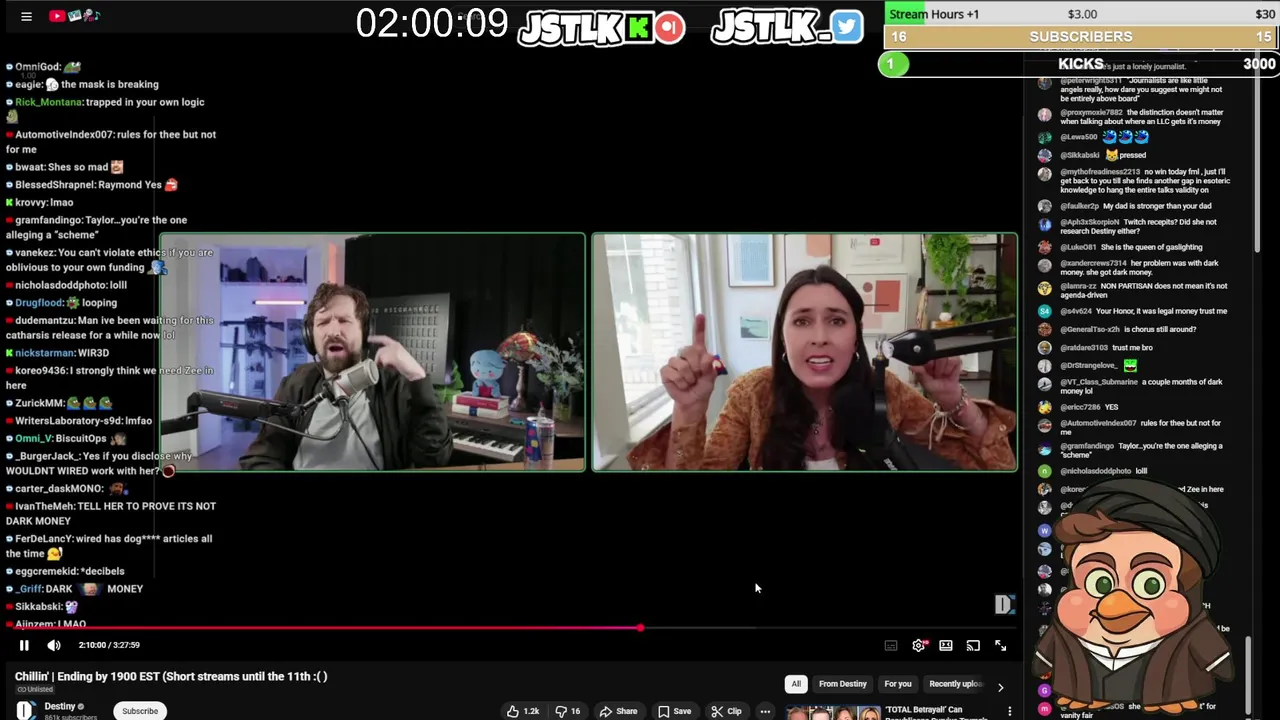
Task: Select the 'All' filter chip
Action: (796, 684)
